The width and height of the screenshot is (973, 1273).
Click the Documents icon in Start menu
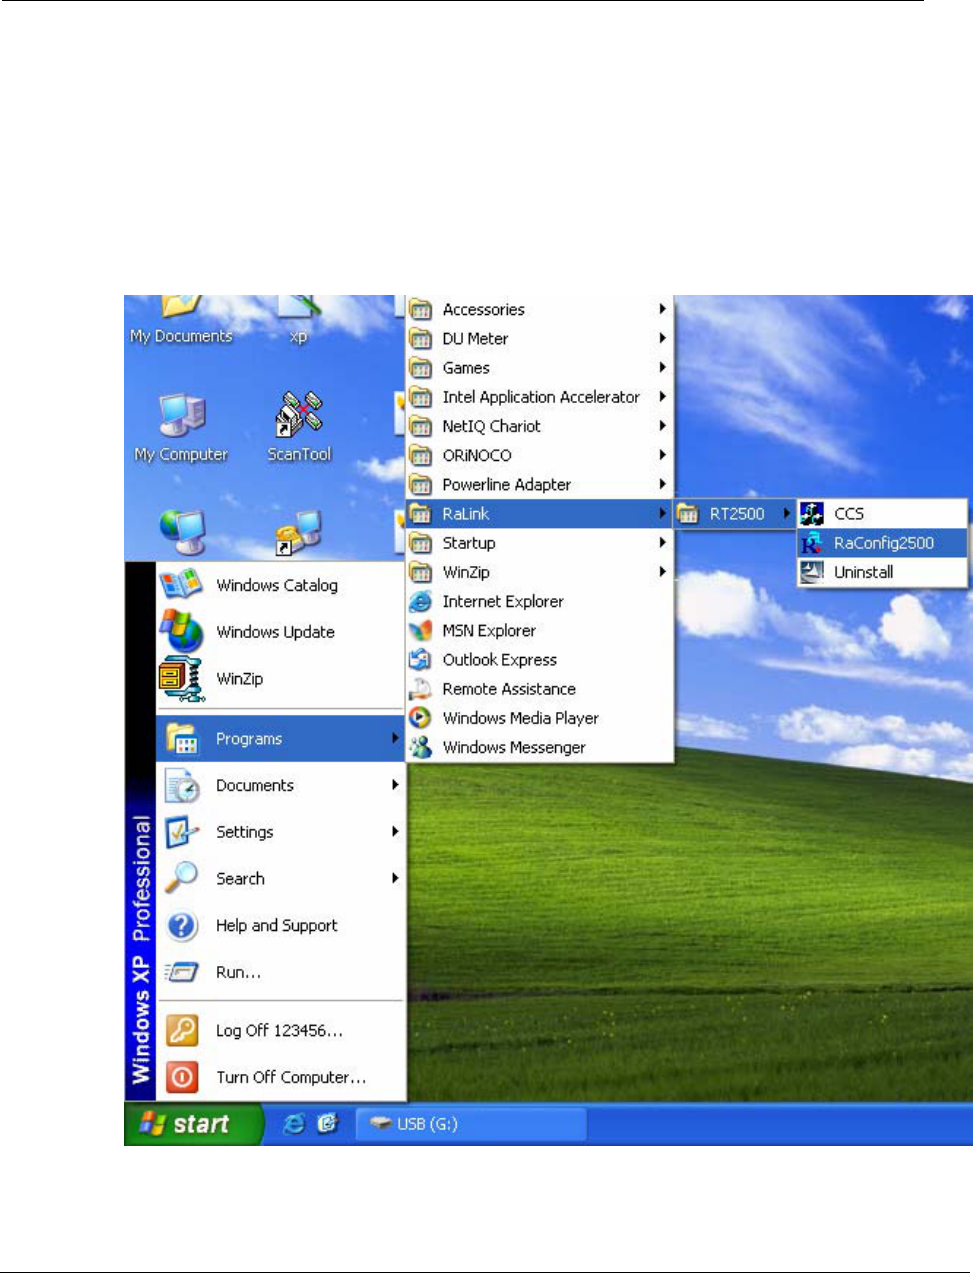[182, 785]
